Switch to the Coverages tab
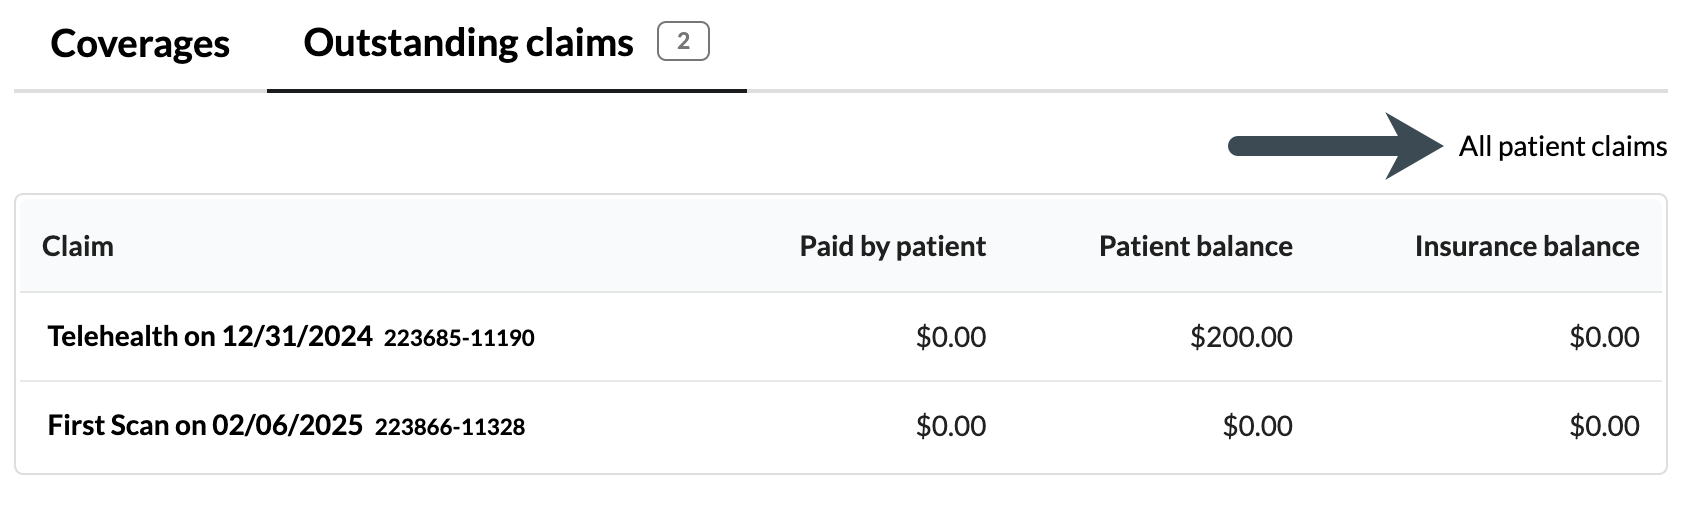 [140, 44]
